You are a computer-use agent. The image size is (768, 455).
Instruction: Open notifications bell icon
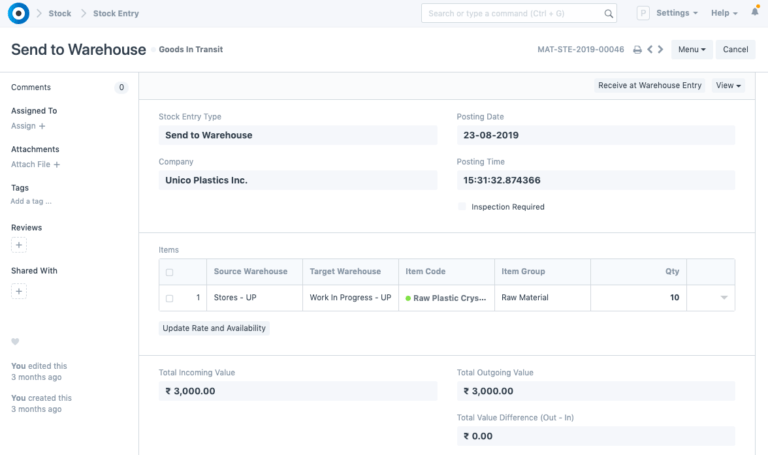pos(754,13)
